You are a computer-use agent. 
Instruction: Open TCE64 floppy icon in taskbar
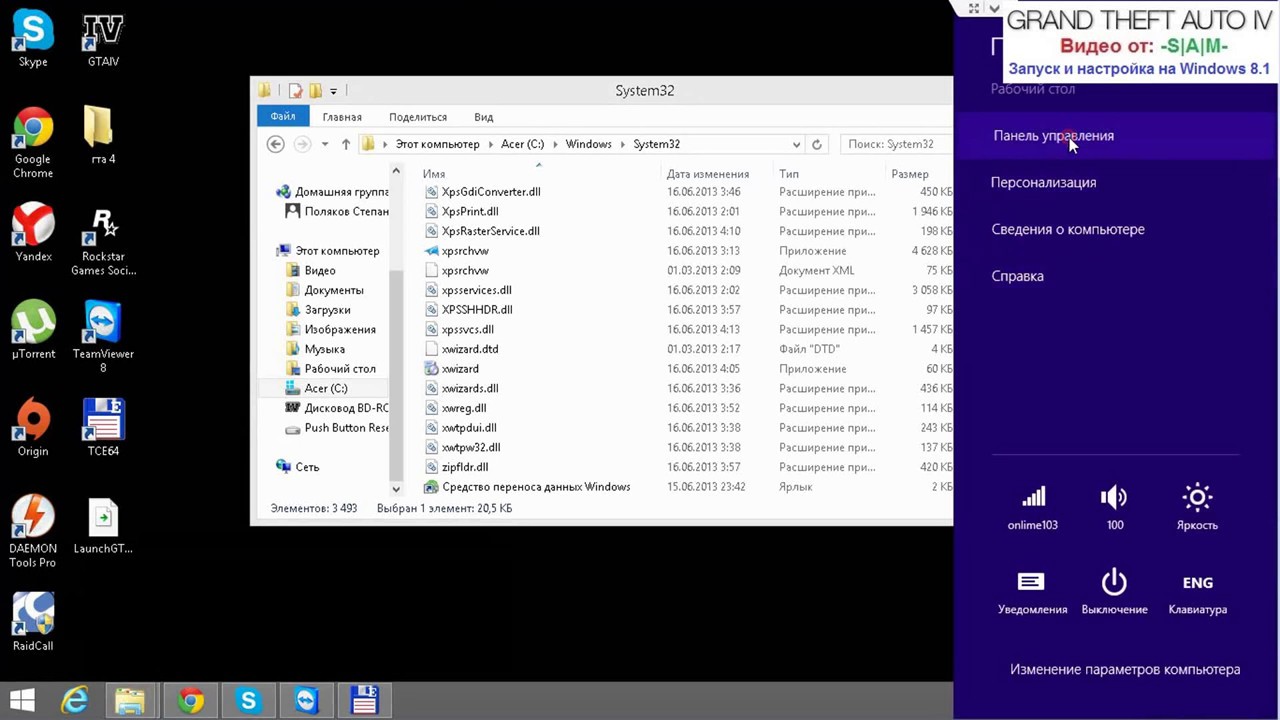click(364, 701)
